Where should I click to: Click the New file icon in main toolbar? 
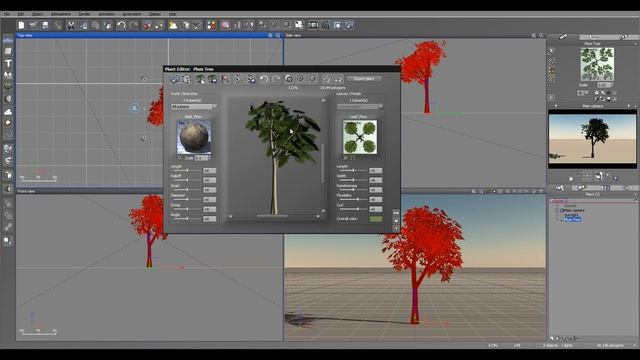pos(22,25)
